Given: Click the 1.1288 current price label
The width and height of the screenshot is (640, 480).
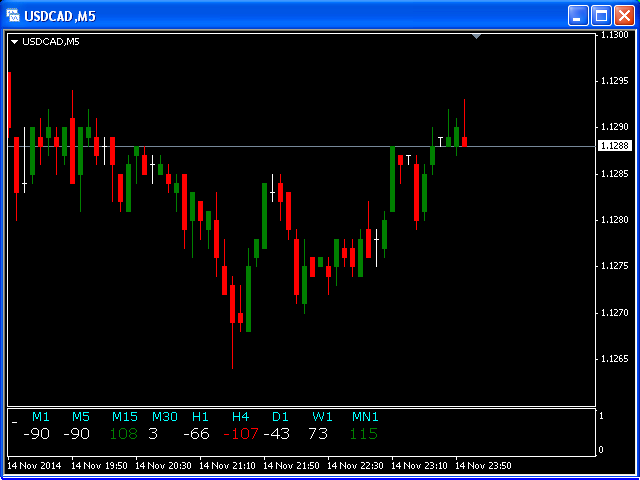Looking at the screenshot, I should 615,146.
